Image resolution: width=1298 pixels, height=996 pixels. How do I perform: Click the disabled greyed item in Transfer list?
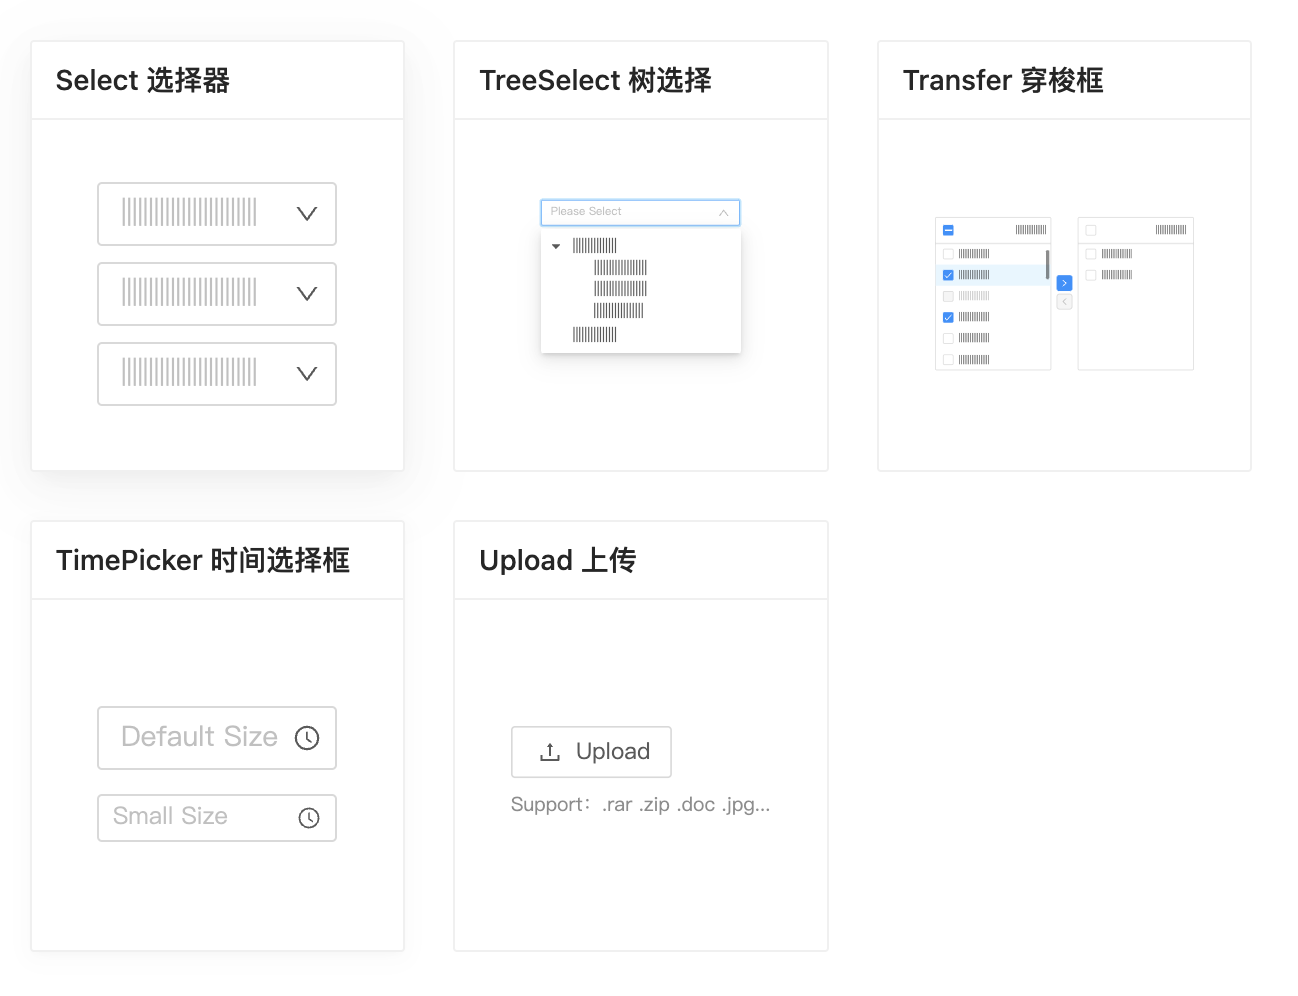[974, 296]
